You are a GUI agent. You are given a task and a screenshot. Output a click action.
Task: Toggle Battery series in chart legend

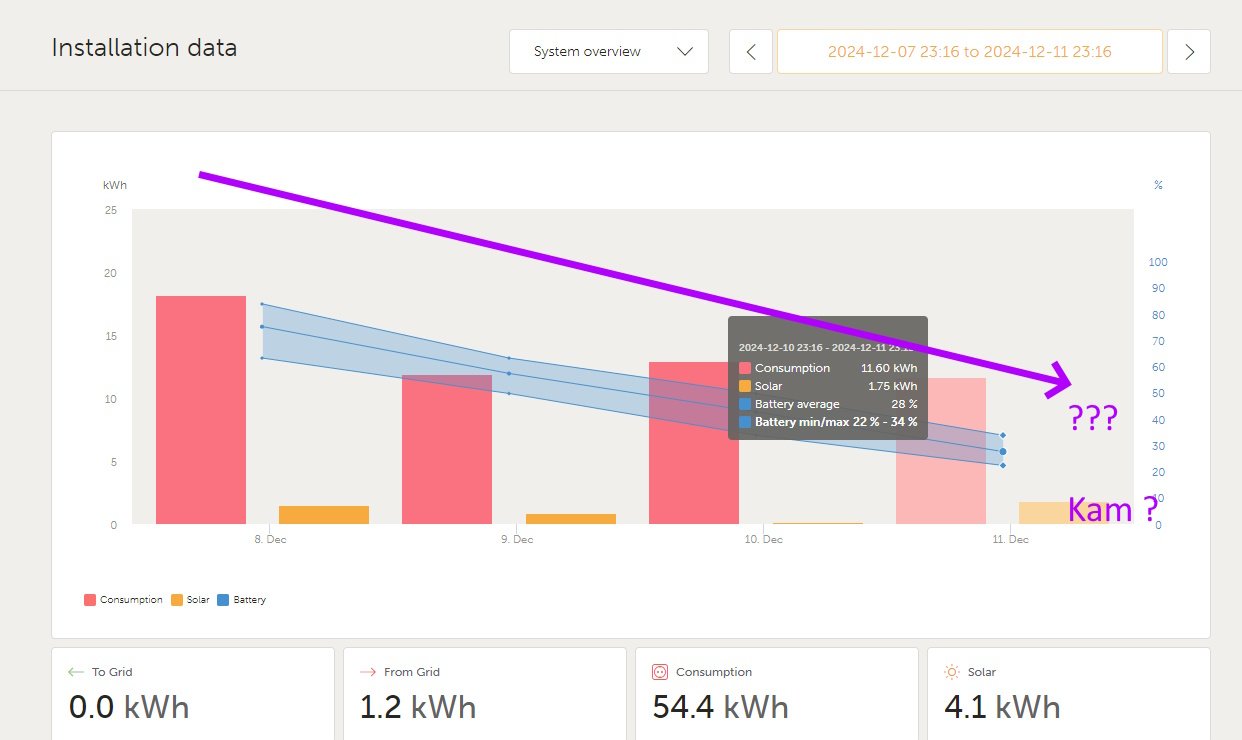(x=241, y=600)
